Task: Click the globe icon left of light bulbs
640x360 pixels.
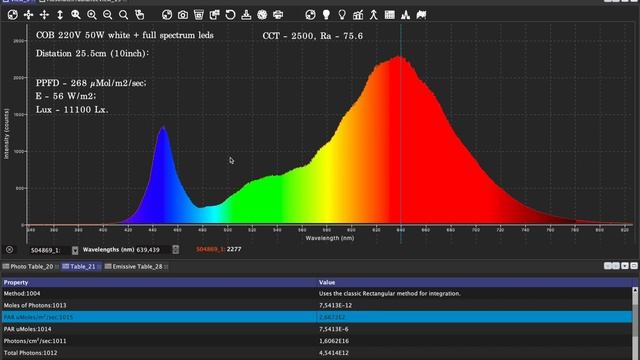Action: (310, 15)
